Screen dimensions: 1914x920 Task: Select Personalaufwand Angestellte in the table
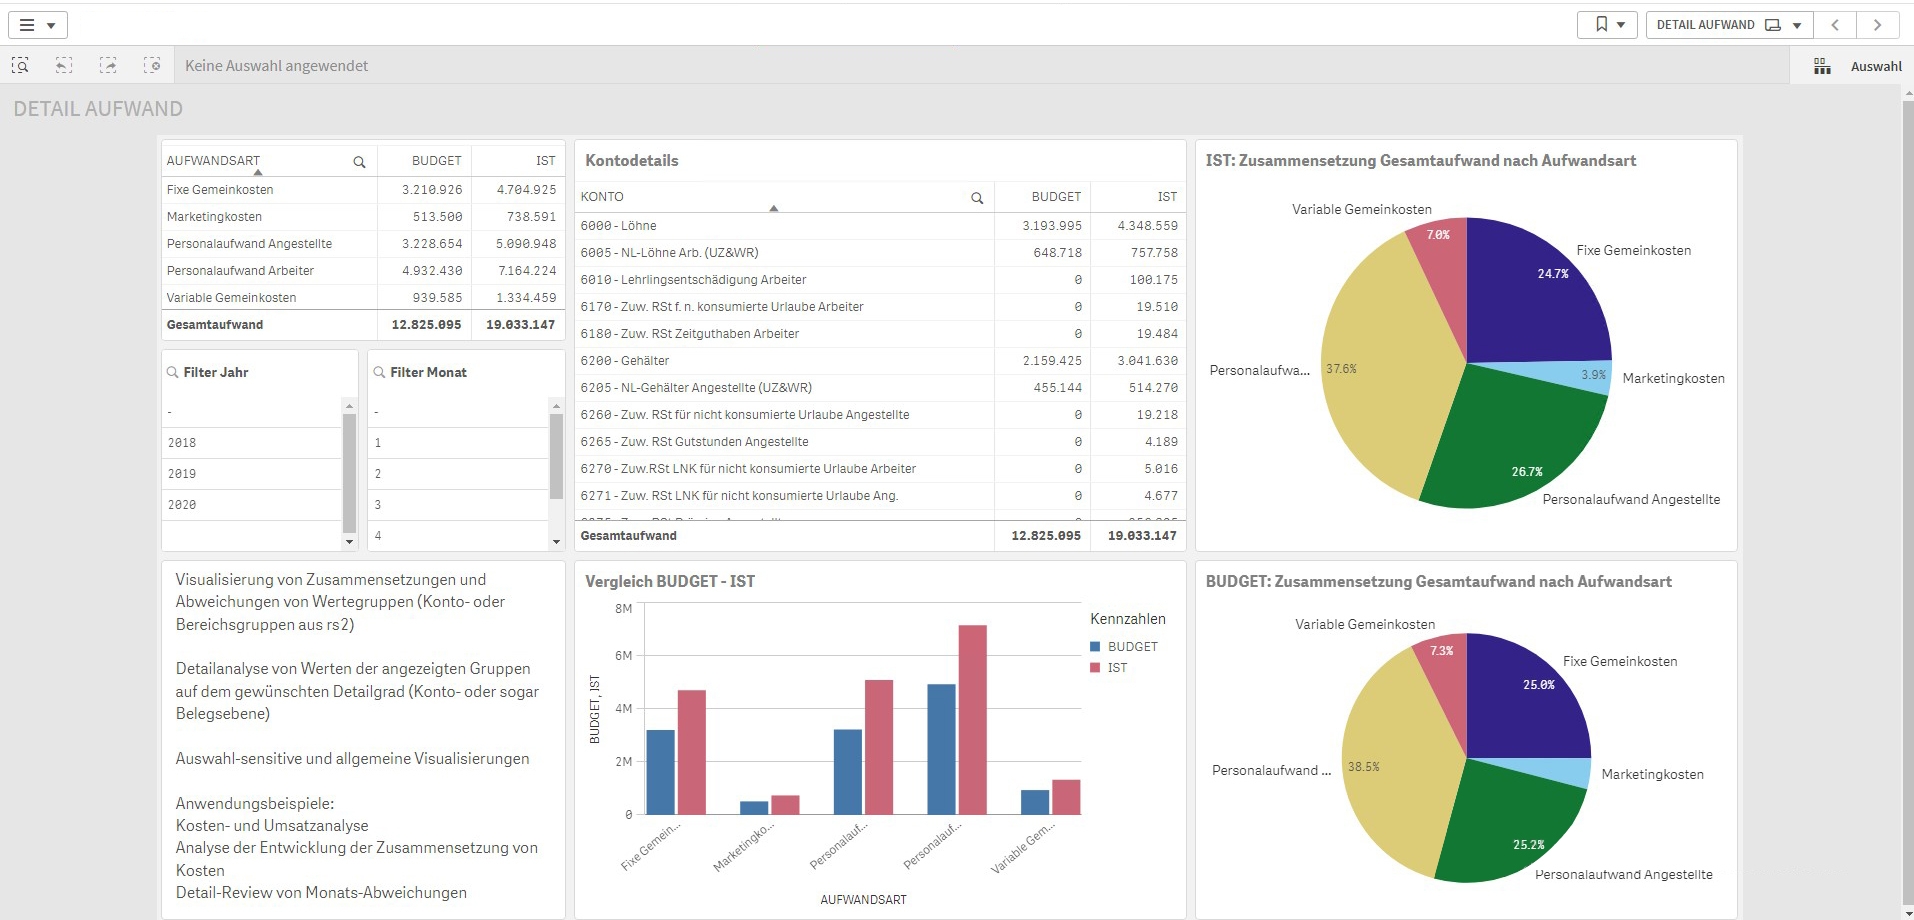click(x=362, y=243)
